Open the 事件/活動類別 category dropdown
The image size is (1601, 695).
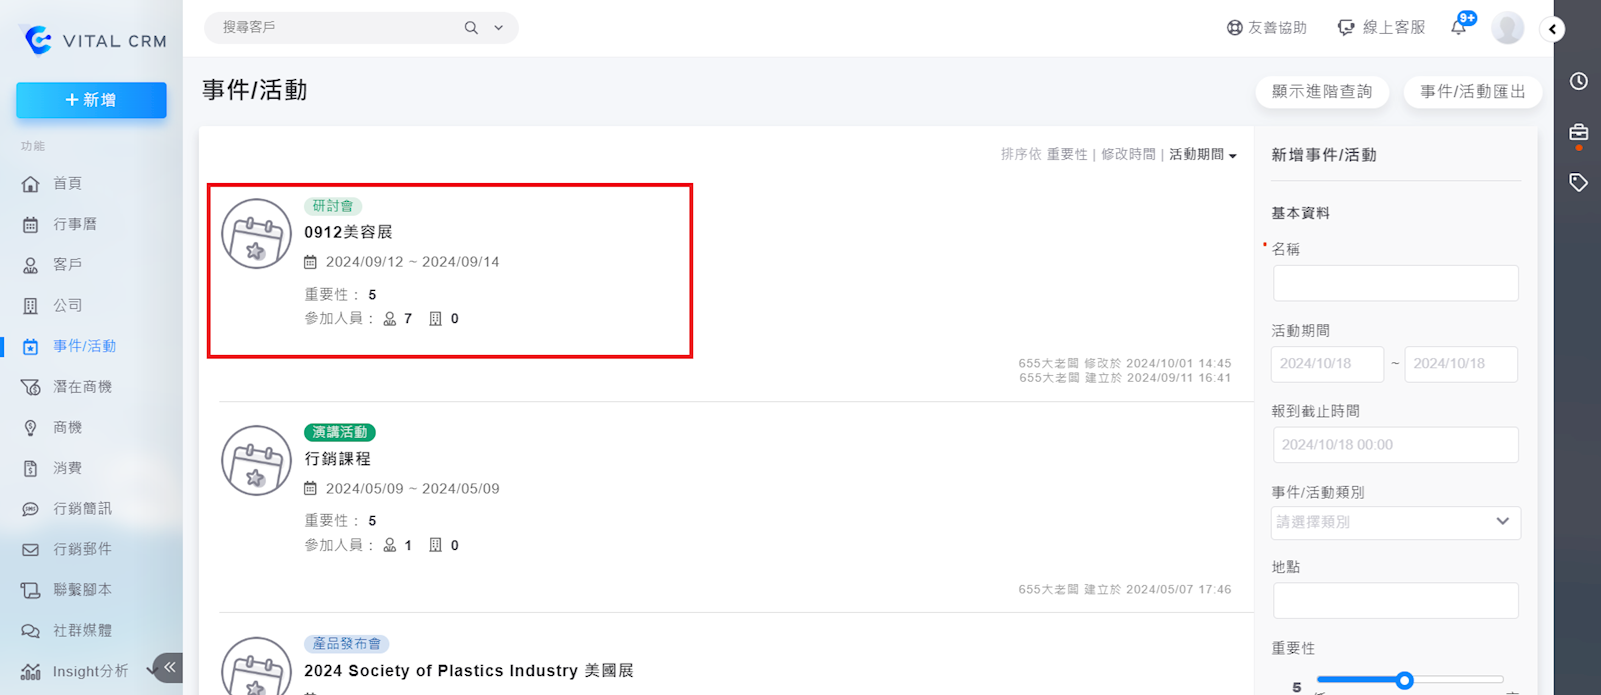[x=1396, y=522]
